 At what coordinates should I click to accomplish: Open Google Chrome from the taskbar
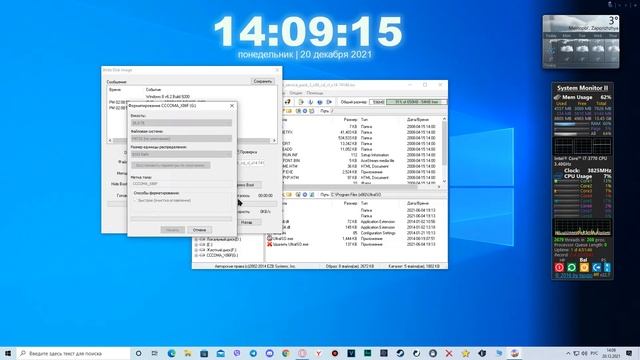286,353
